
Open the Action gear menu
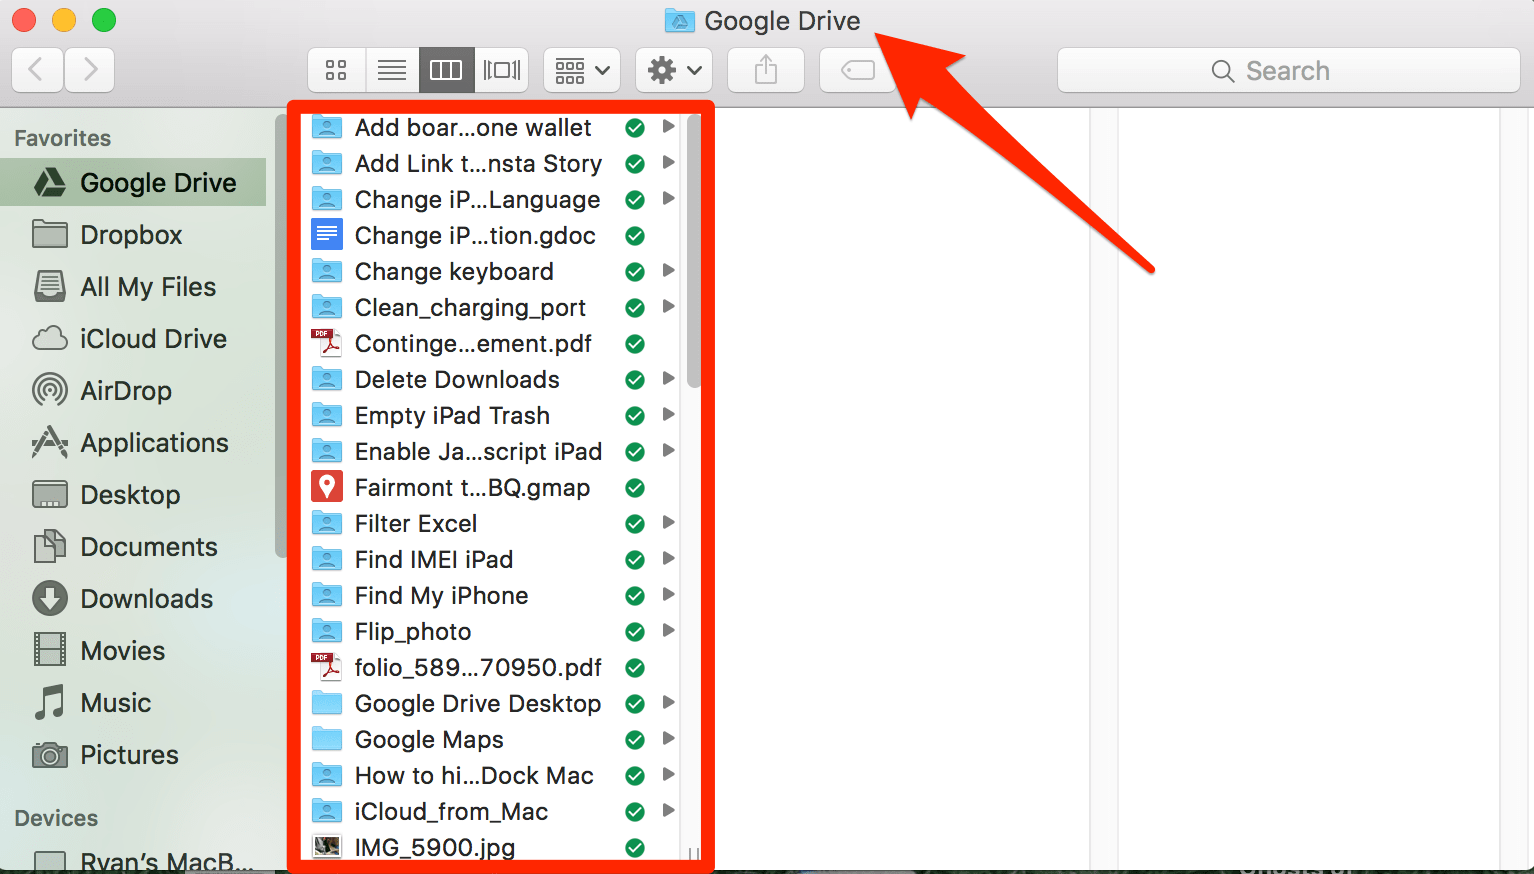pyautogui.click(x=674, y=70)
